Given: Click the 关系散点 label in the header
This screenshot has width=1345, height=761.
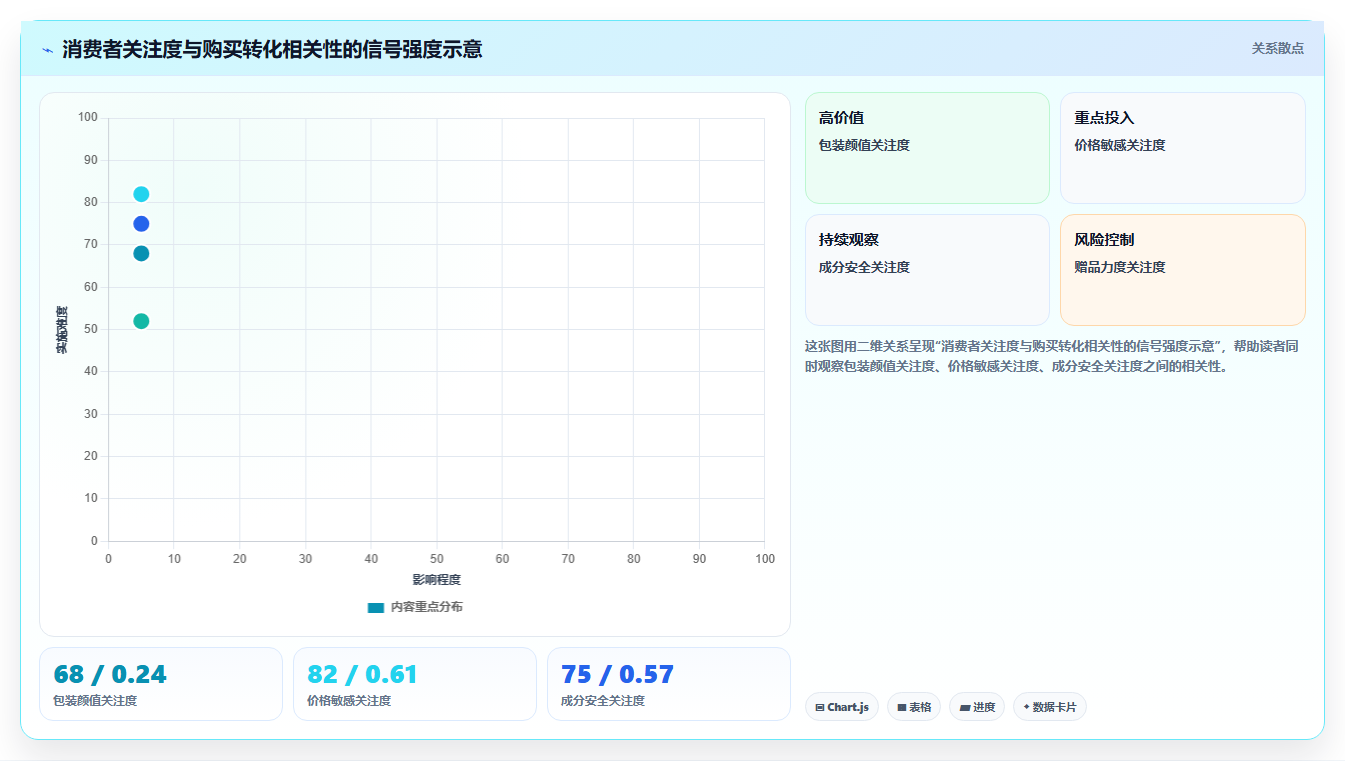Looking at the screenshot, I should tap(1277, 48).
